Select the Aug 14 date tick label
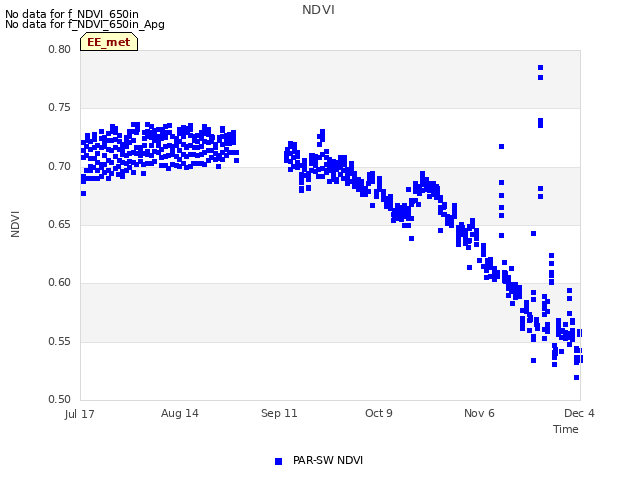Screen dimensions: 640x480 [180, 413]
